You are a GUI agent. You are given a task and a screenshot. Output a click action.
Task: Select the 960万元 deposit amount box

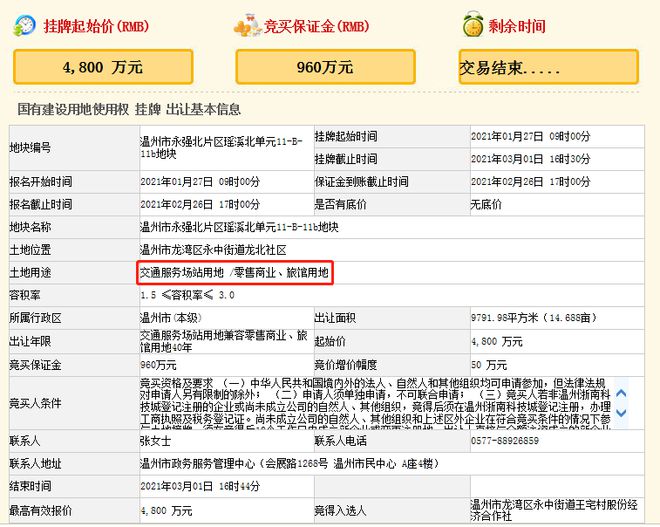click(326, 68)
